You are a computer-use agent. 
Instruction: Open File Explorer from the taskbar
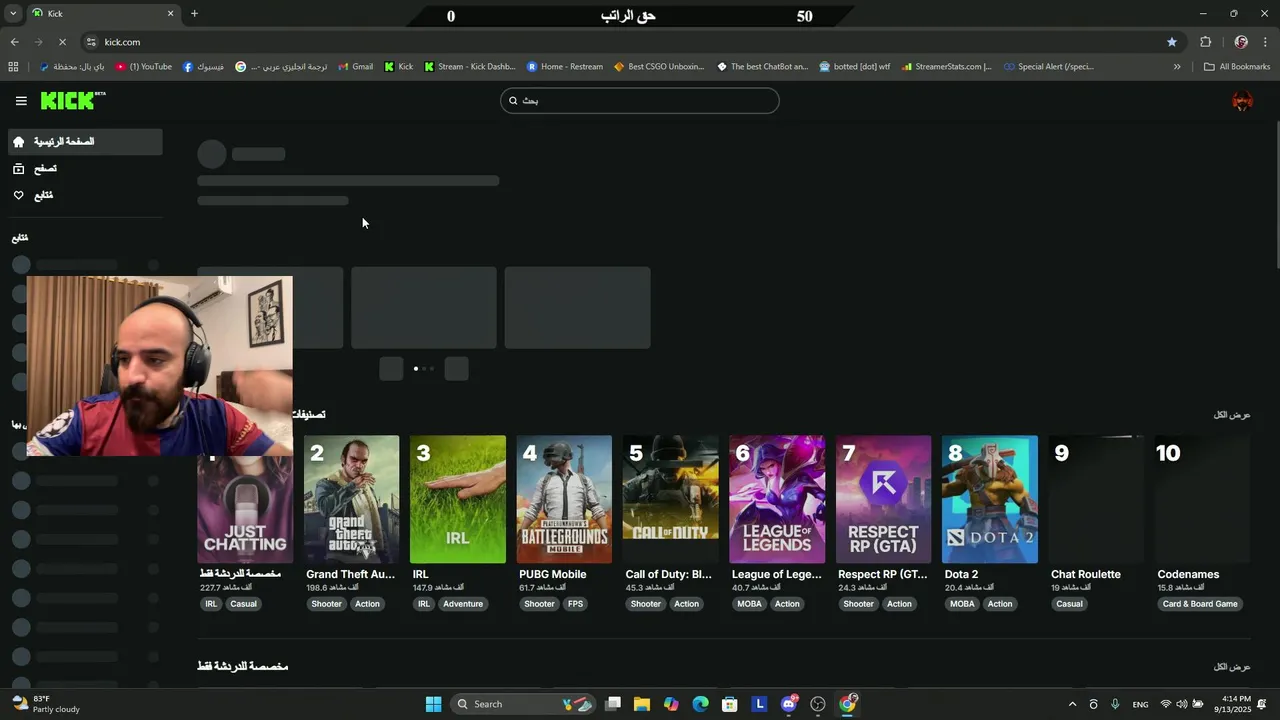642,704
